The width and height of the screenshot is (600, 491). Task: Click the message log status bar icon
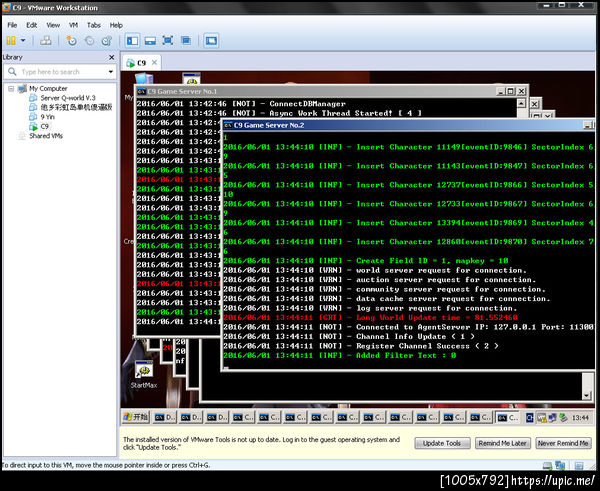[x=579, y=466]
